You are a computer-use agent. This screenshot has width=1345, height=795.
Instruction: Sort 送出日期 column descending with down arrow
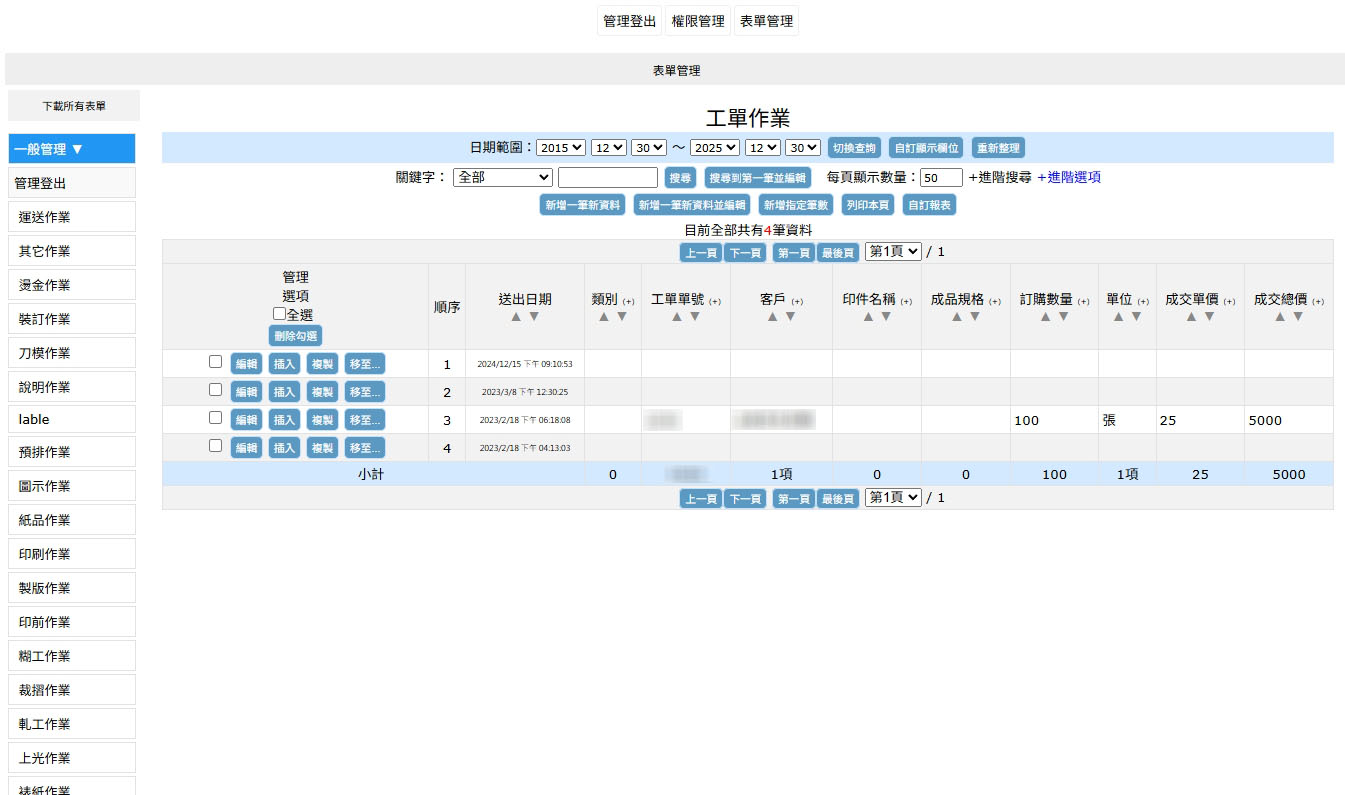pos(534,316)
